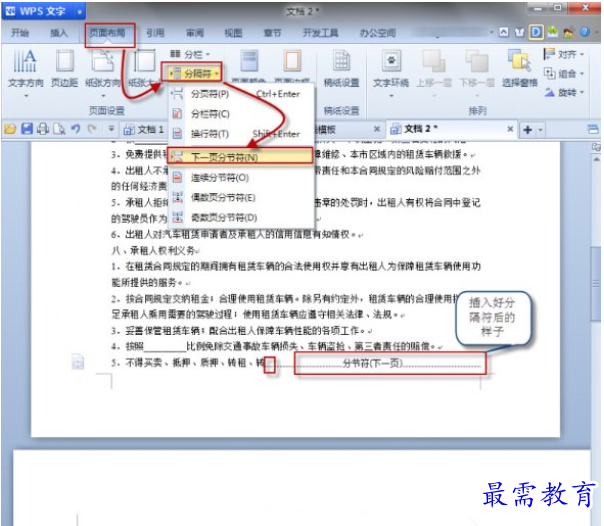Click the vertical scrollbar thumb
The height and width of the screenshot is (526, 604).
coord(596,284)
